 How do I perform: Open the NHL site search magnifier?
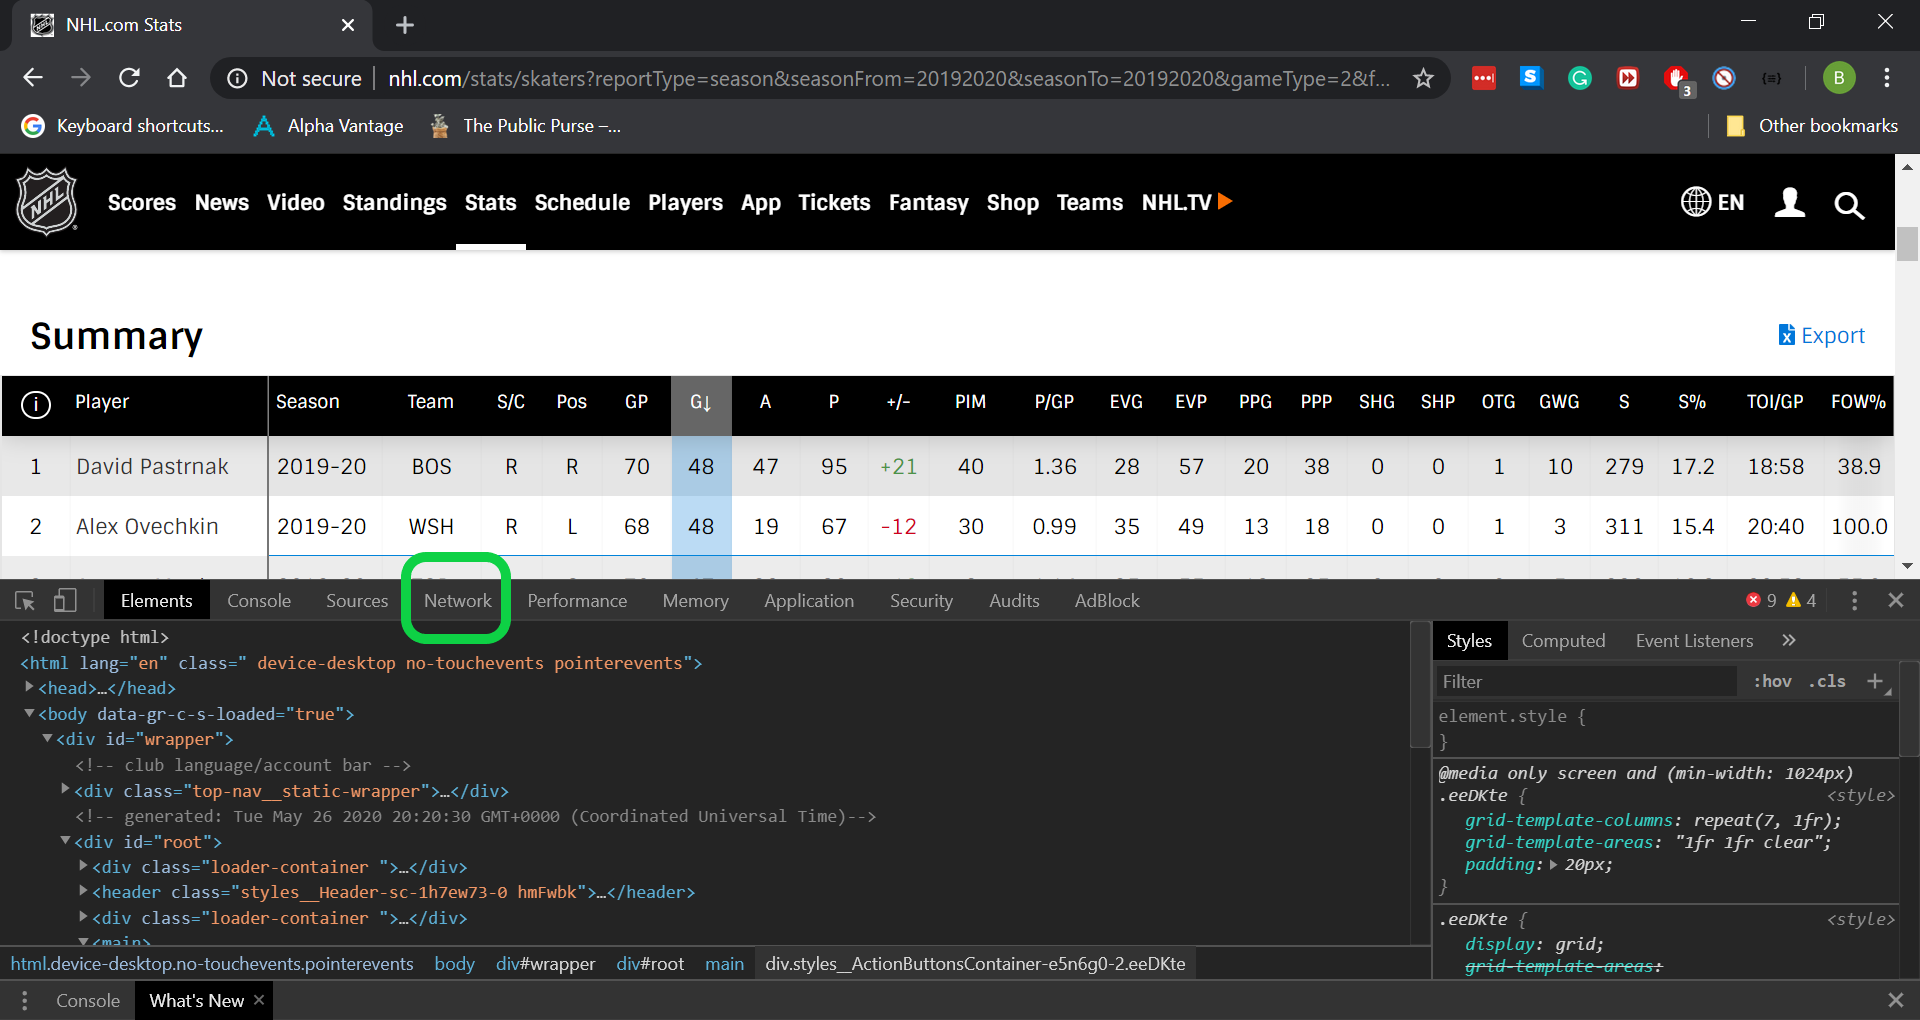(x=1849, y=205)
